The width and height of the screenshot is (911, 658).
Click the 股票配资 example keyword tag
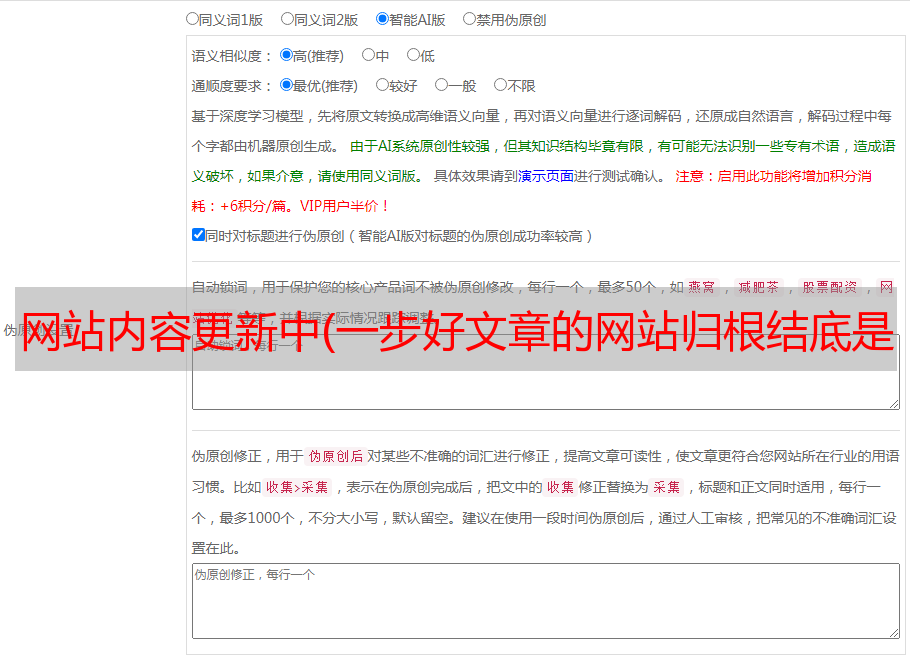[x=830, y=287]
